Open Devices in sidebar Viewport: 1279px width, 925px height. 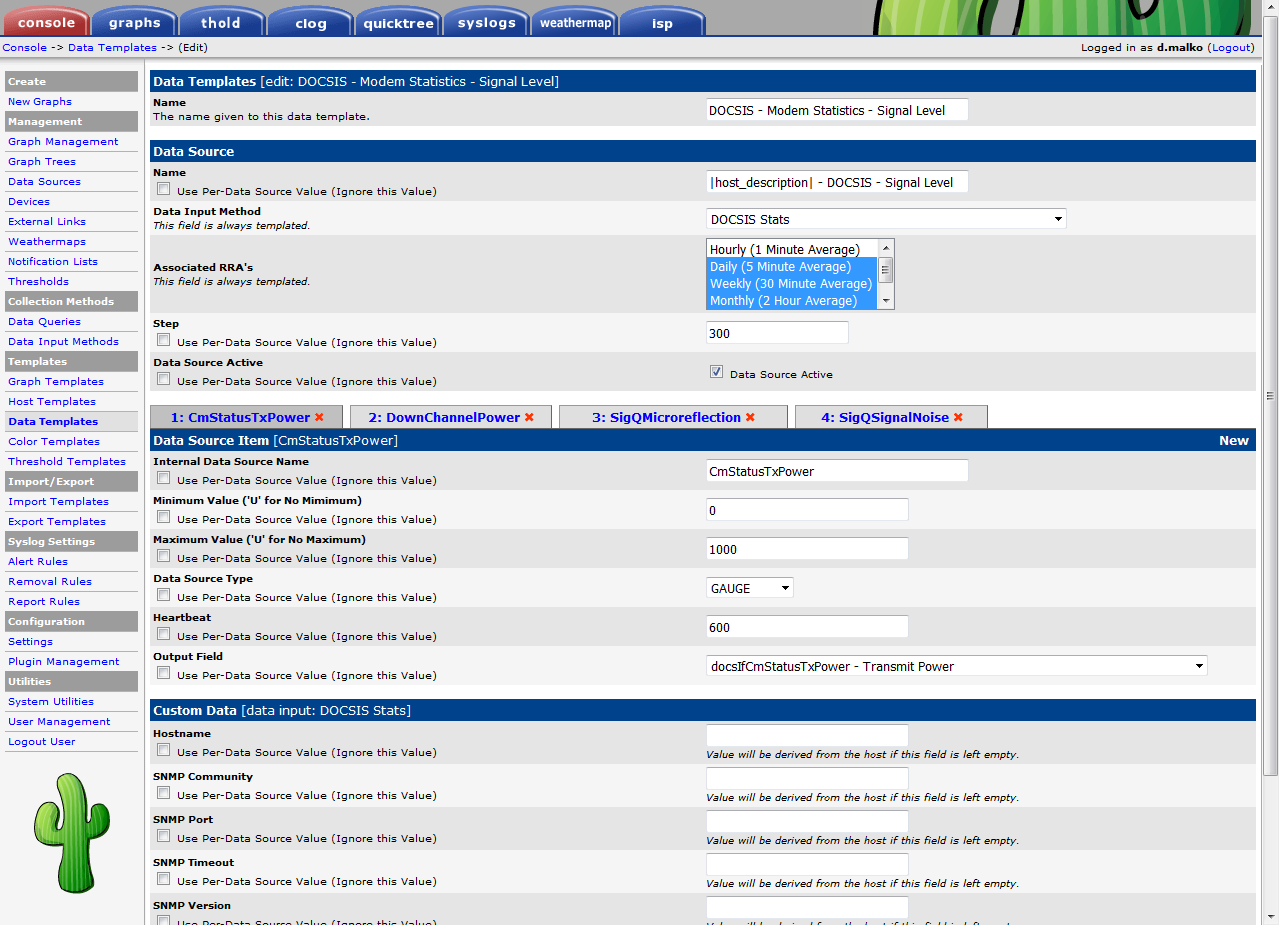pyautogui.click(x=29, y=201)
